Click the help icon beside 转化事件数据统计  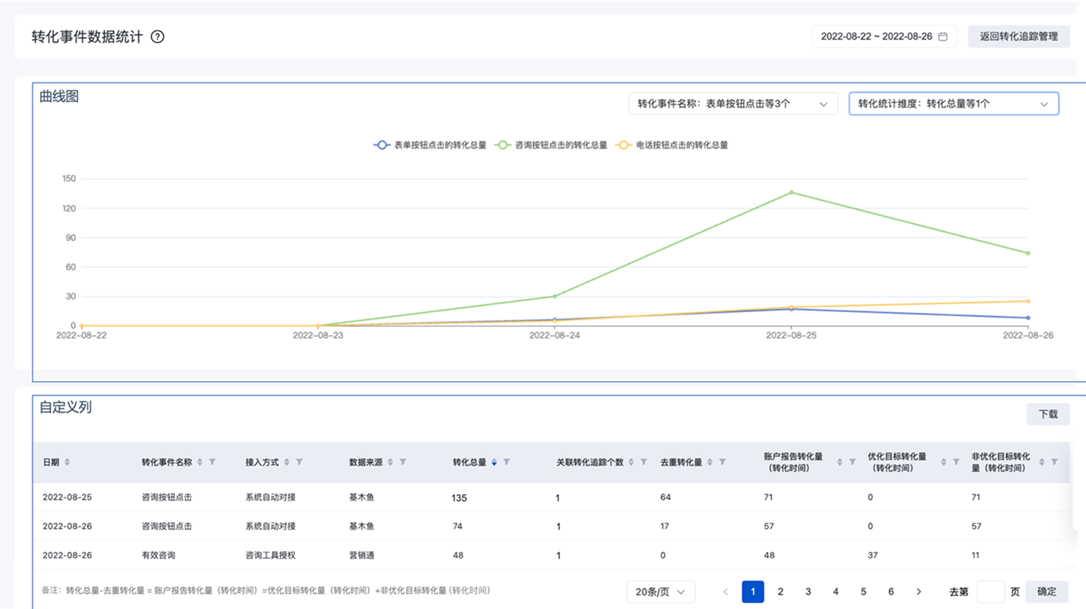point(157,37)
